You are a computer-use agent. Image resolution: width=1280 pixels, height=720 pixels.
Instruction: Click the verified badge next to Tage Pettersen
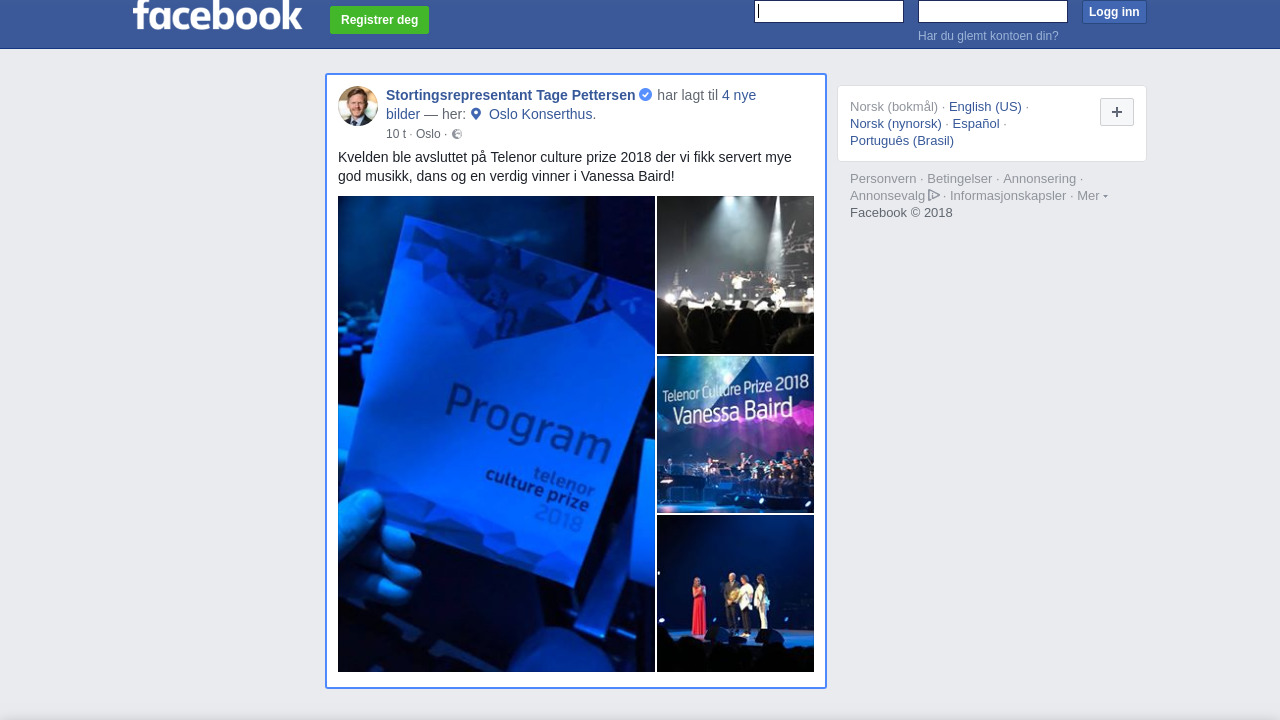point(646,95)
